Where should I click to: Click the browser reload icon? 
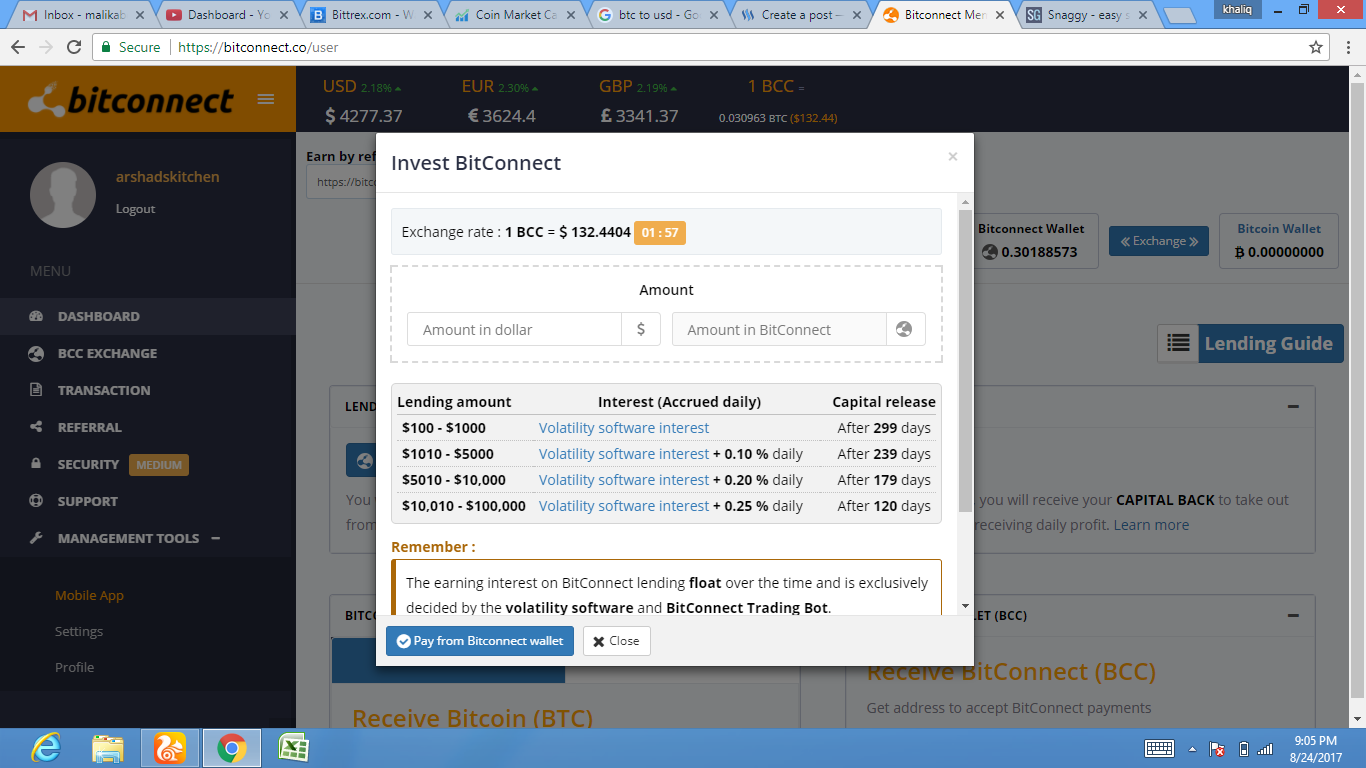pos(74,47)
